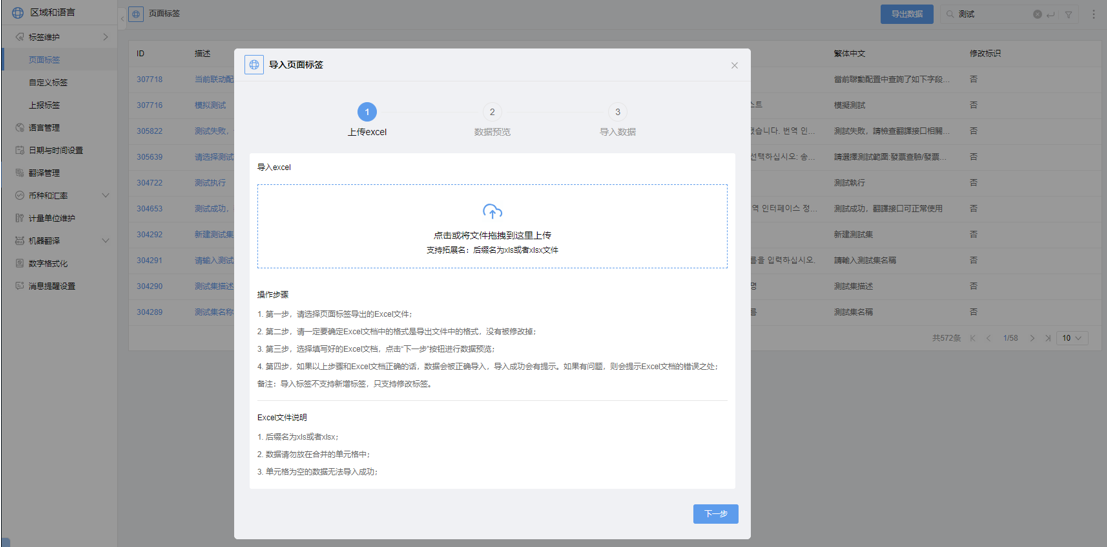Screen dimensions: 1107x548
Task: Clear the search field with the X icon
Action: coord(1037,14)
